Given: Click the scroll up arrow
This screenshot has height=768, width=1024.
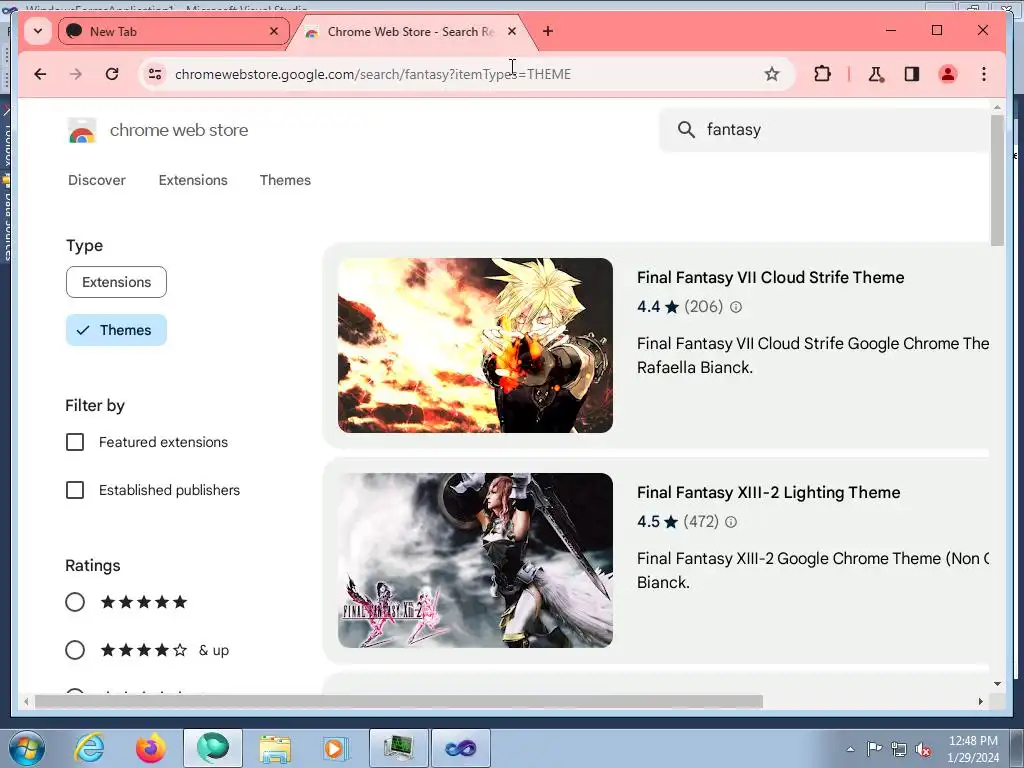Looking at the screenshot, I should (x=997, y=108).
